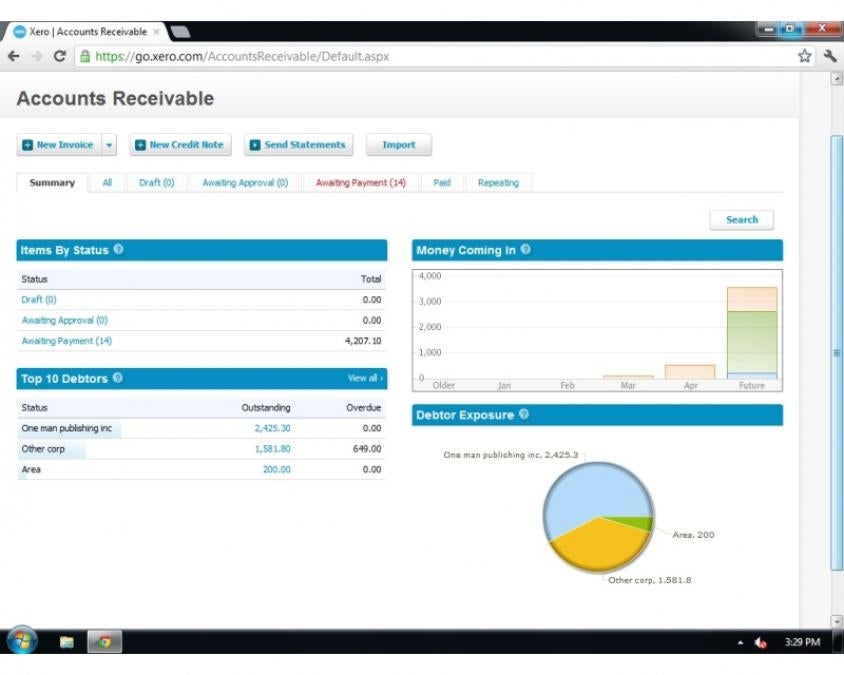Click Other corp's outstanding amount 1,581.80
The height and width of the screenshot is (675, 844).
270,449
